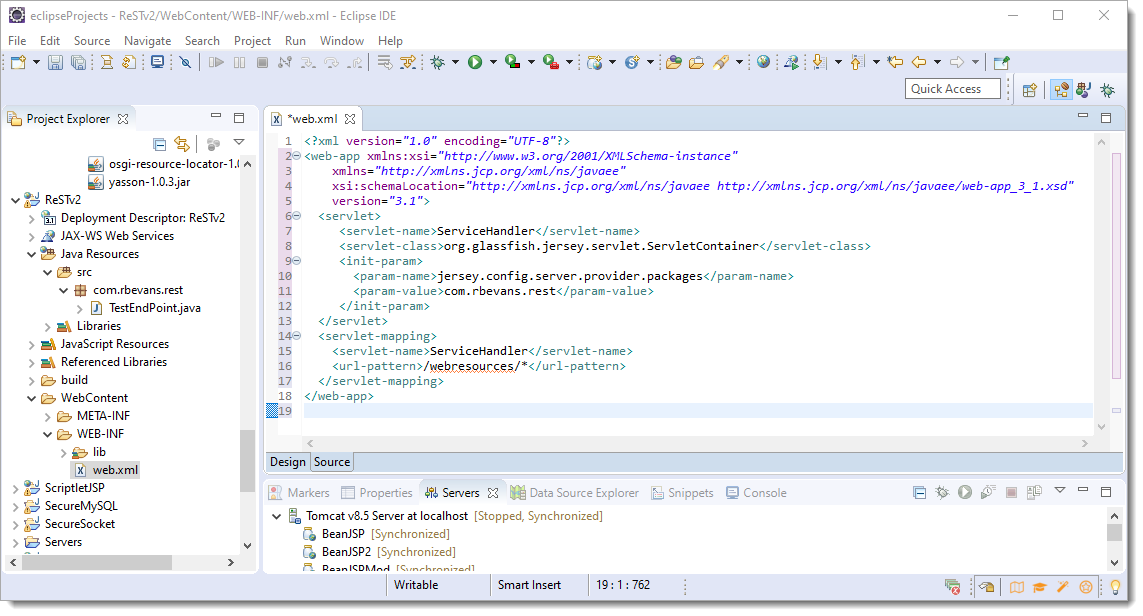This screenshot has height=616, width=1143.
Task: Fold the servlet element at line 6
Action: pos(297,217)
